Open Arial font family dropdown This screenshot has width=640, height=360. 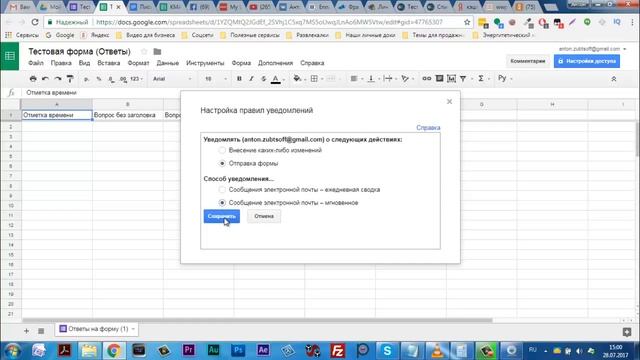pos(172,79)
